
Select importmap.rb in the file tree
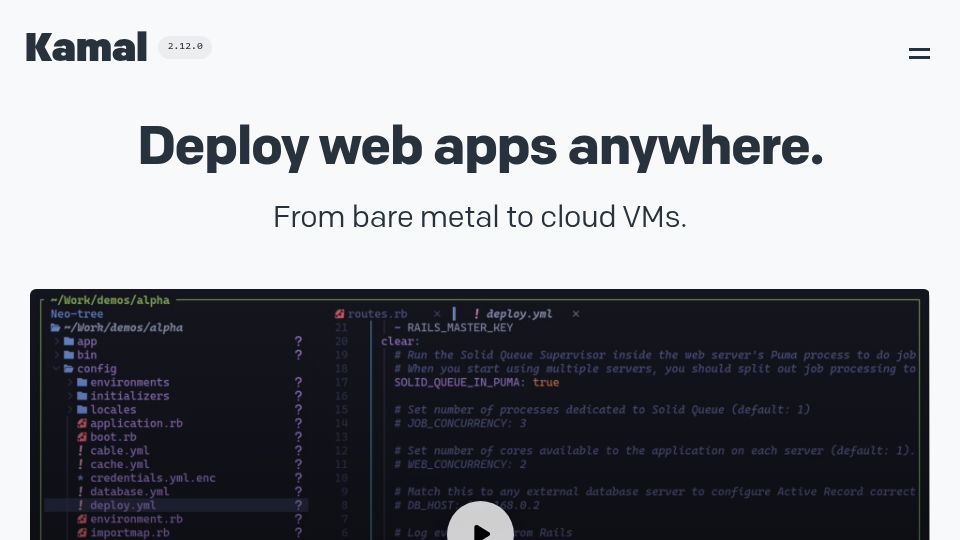130,533
